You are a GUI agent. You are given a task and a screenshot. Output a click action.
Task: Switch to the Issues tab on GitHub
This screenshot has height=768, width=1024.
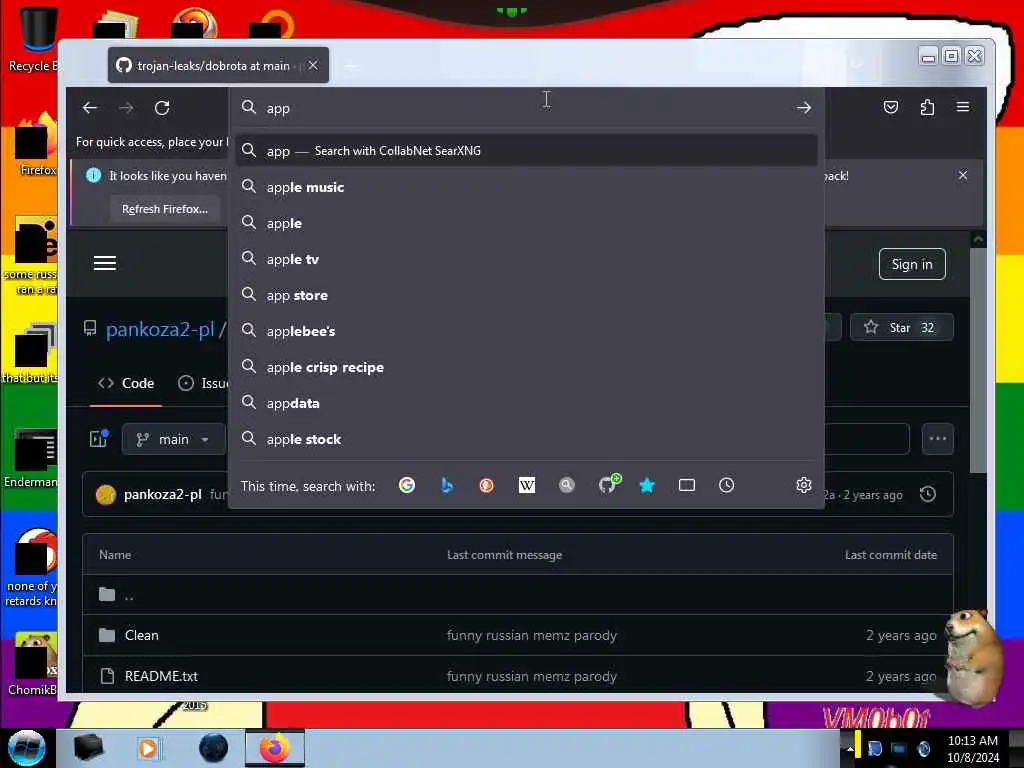click(x=202, y=383)
